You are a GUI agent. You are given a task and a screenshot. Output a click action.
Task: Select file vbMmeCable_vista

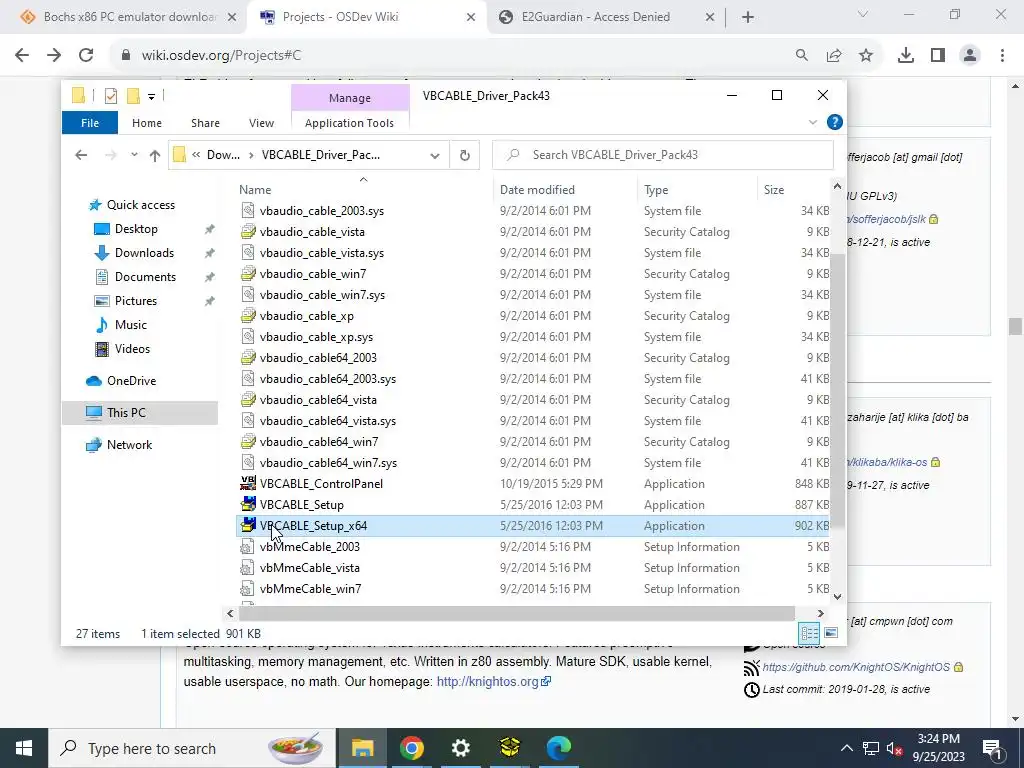click(310, 568)
